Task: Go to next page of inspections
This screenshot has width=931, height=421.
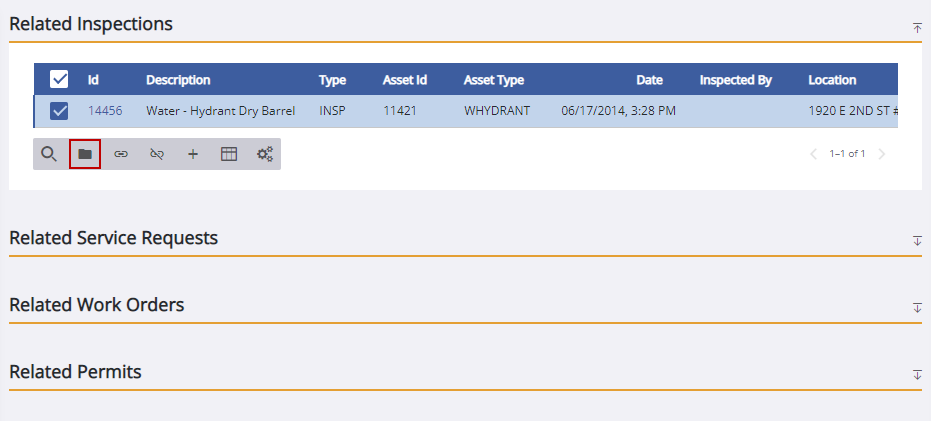Action: pyautogui.click(x=881, y=154)
